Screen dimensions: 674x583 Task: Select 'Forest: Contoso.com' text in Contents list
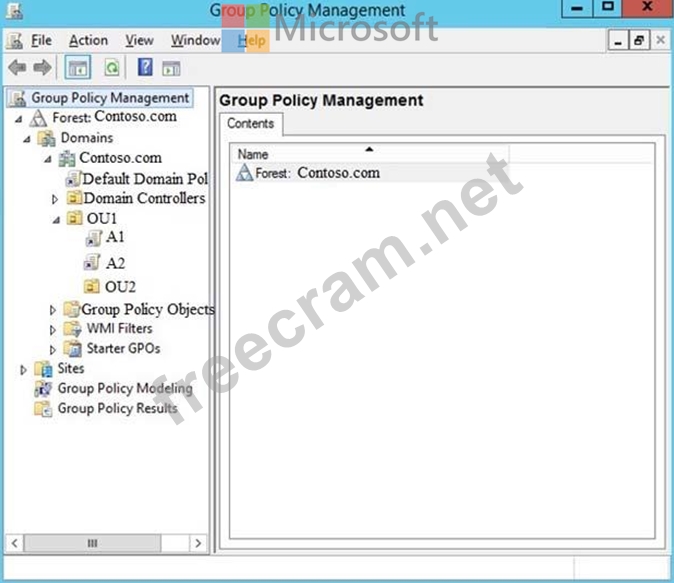coord(318,173)
